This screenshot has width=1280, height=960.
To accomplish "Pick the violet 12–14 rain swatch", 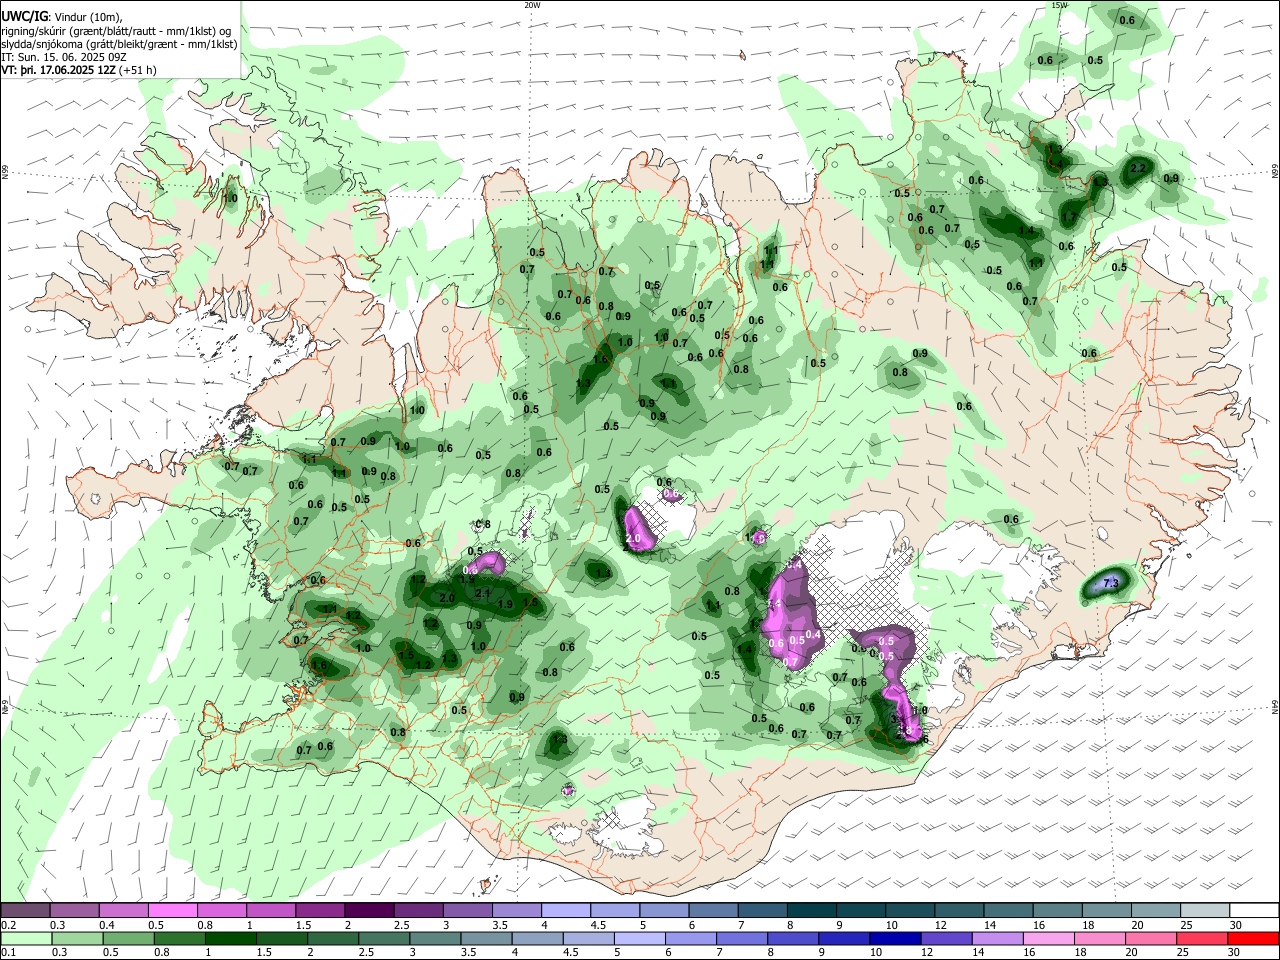I will (947, 938).
